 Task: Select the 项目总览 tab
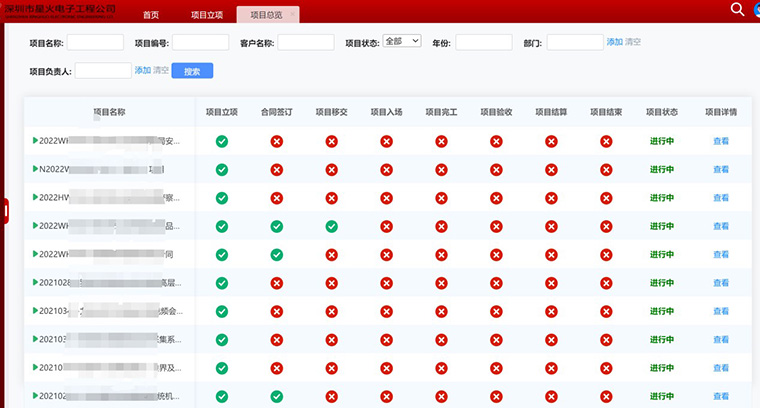(266, 15)
